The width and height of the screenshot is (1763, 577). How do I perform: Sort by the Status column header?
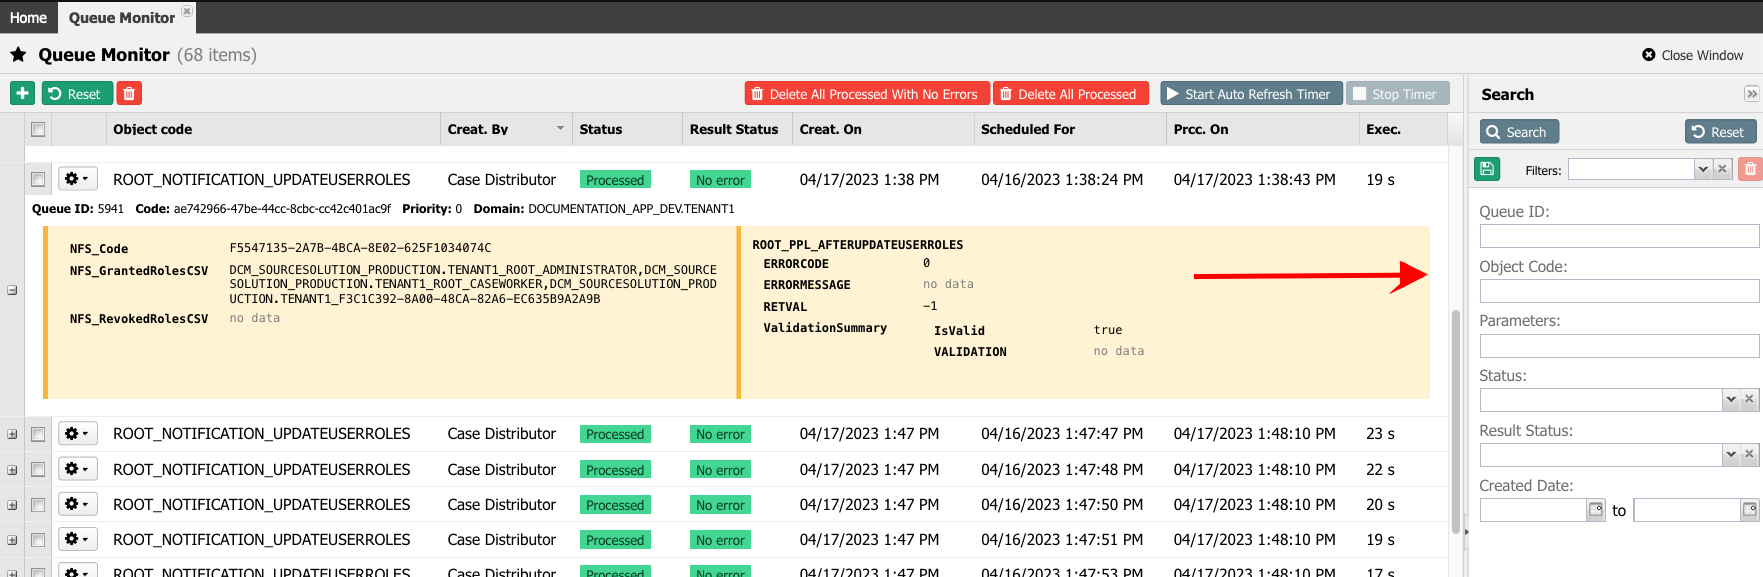coord(627,129)
